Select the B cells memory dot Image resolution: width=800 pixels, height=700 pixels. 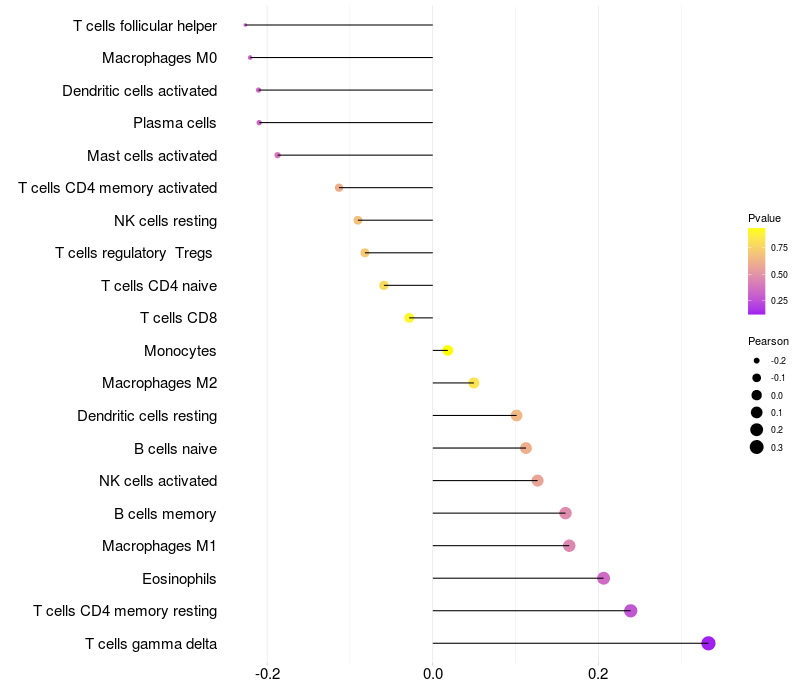[x=565, y=513]
